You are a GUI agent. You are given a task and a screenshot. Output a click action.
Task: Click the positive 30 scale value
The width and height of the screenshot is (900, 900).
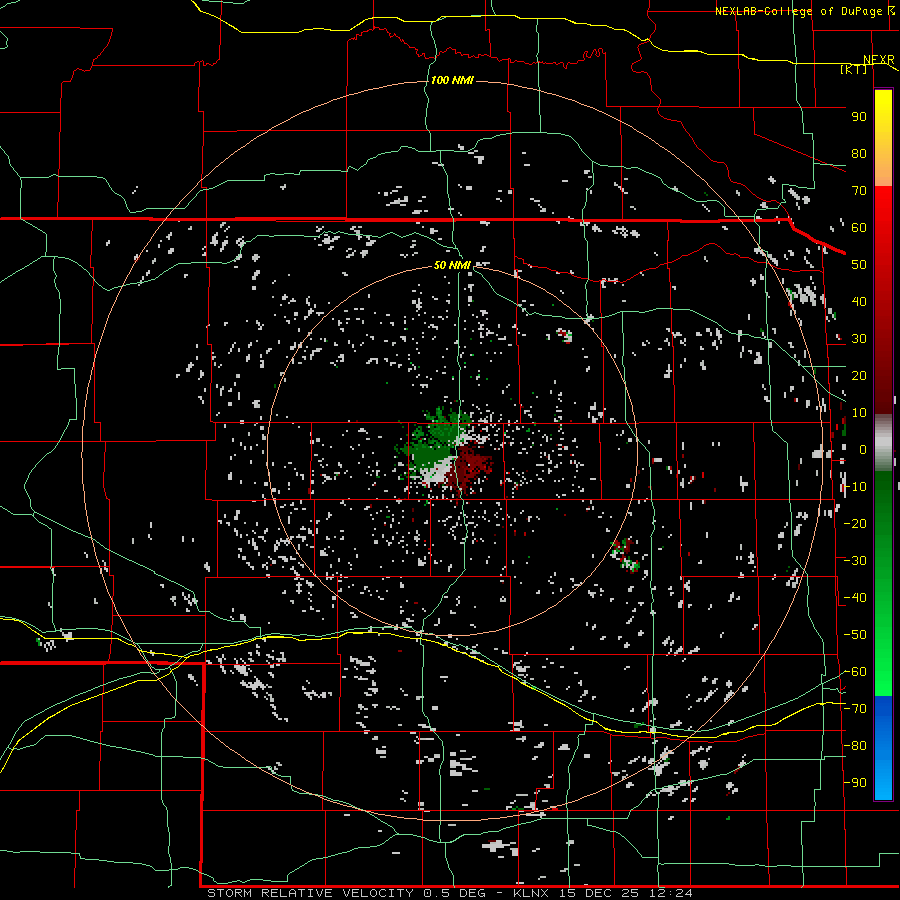859,339
